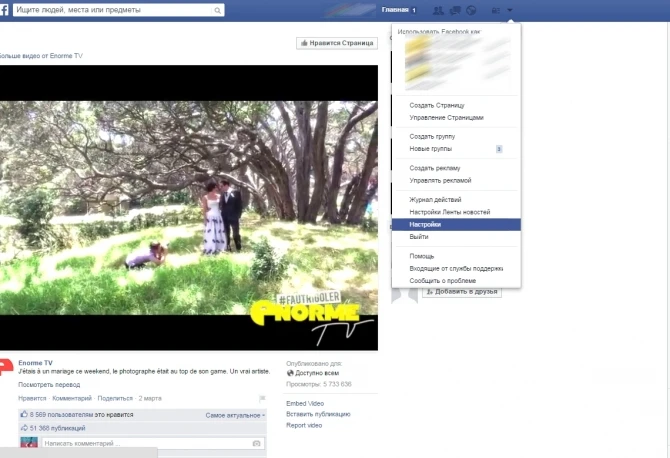Collapse the account dropdown arrow

pyautogui.click(x=510, y=10)
